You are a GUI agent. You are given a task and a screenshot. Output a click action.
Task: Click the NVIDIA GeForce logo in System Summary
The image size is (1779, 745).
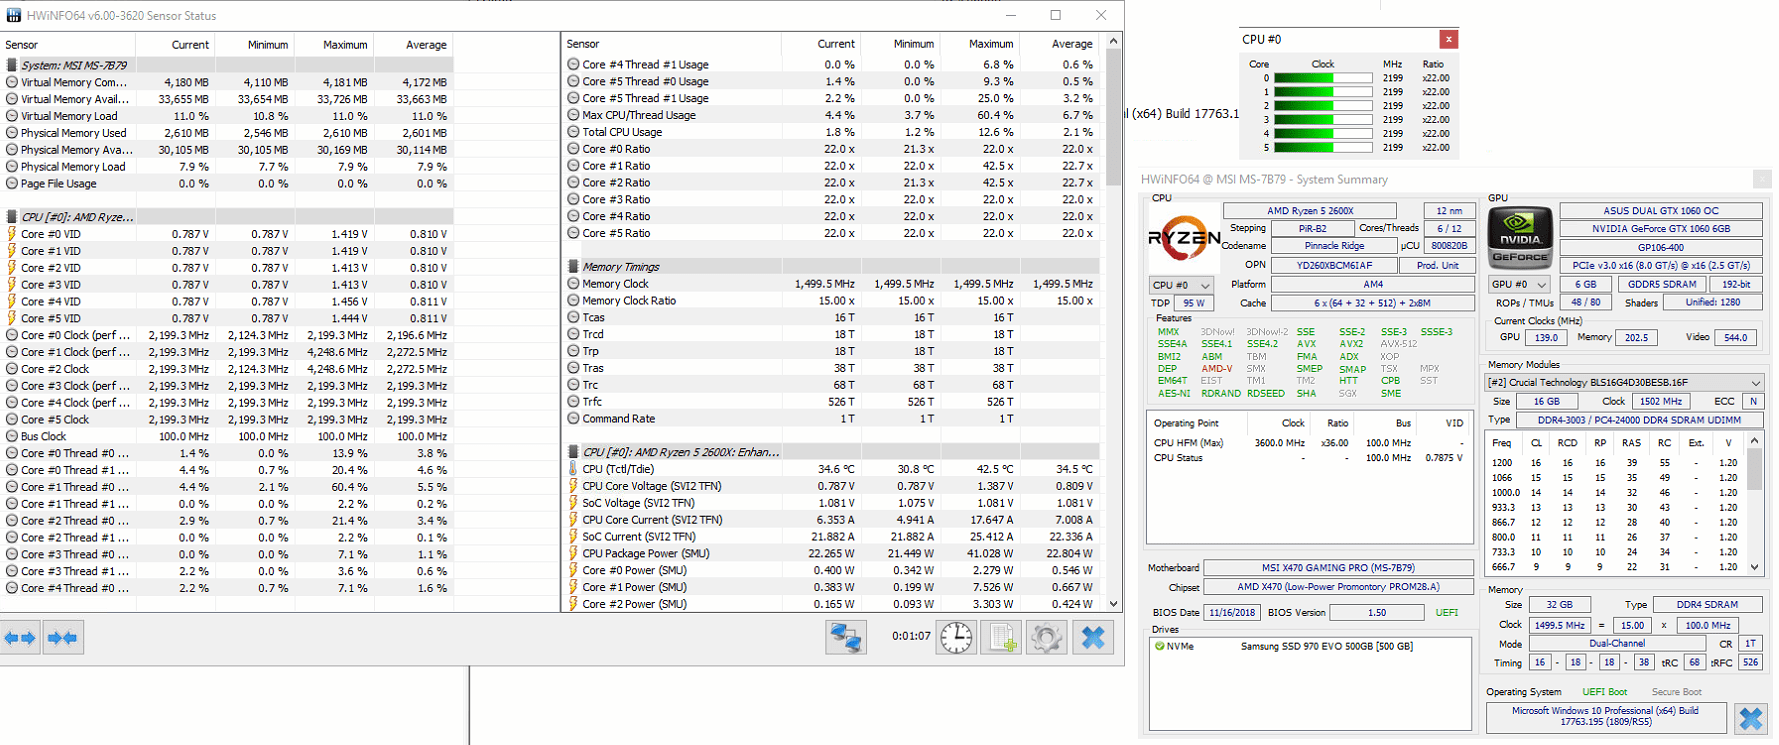pos(1520,238)
